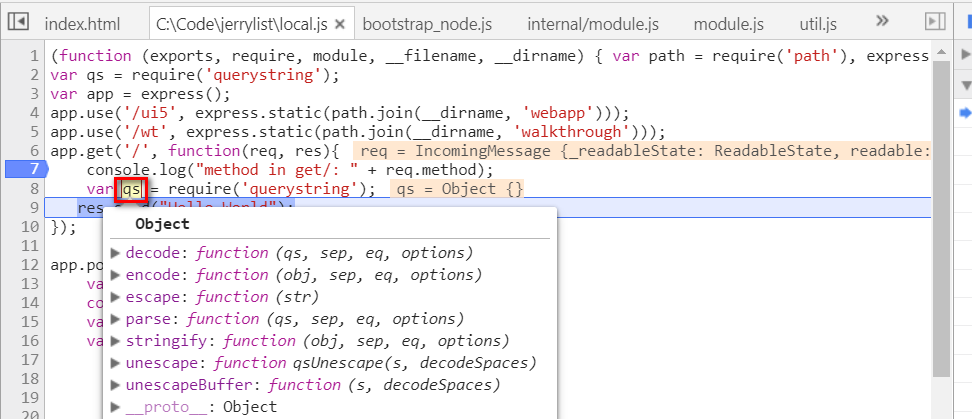Click the 'path' string on line 1
Screen dimensions: 972x419
pyautogui.click(x=812, y=56)
